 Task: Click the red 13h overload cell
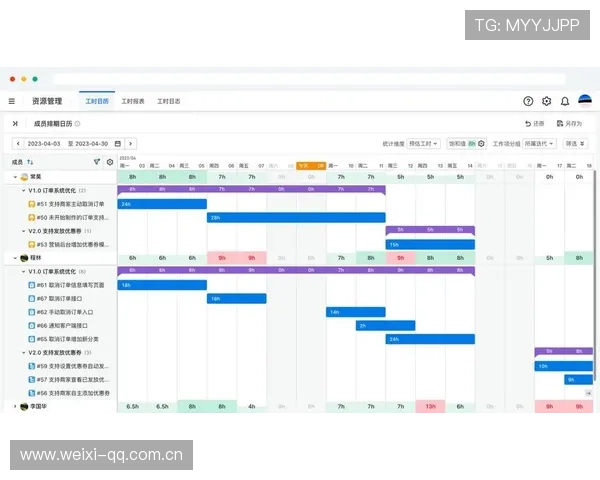[430, 407]
